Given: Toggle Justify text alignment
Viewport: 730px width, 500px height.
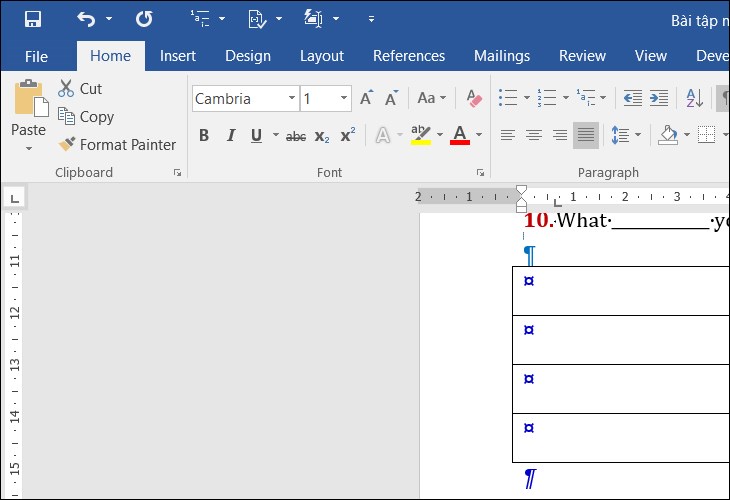Looking at the screenshot, I should point(586,136).
